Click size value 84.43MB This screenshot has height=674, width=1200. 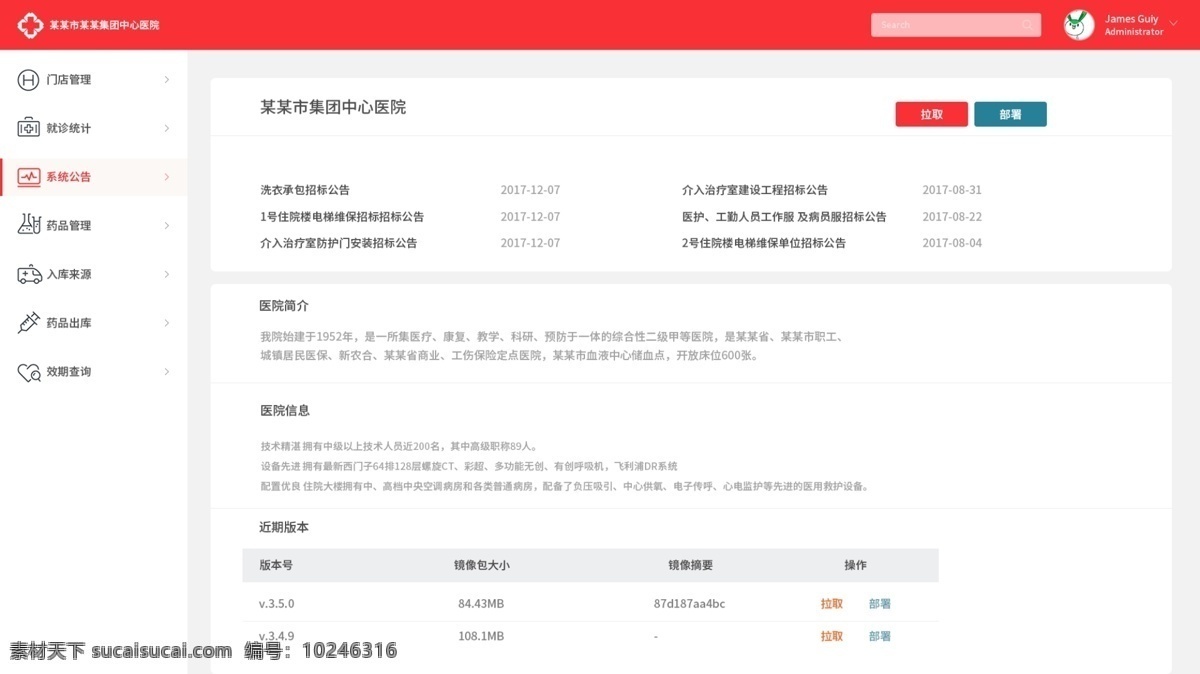click(x=481, y=604)
